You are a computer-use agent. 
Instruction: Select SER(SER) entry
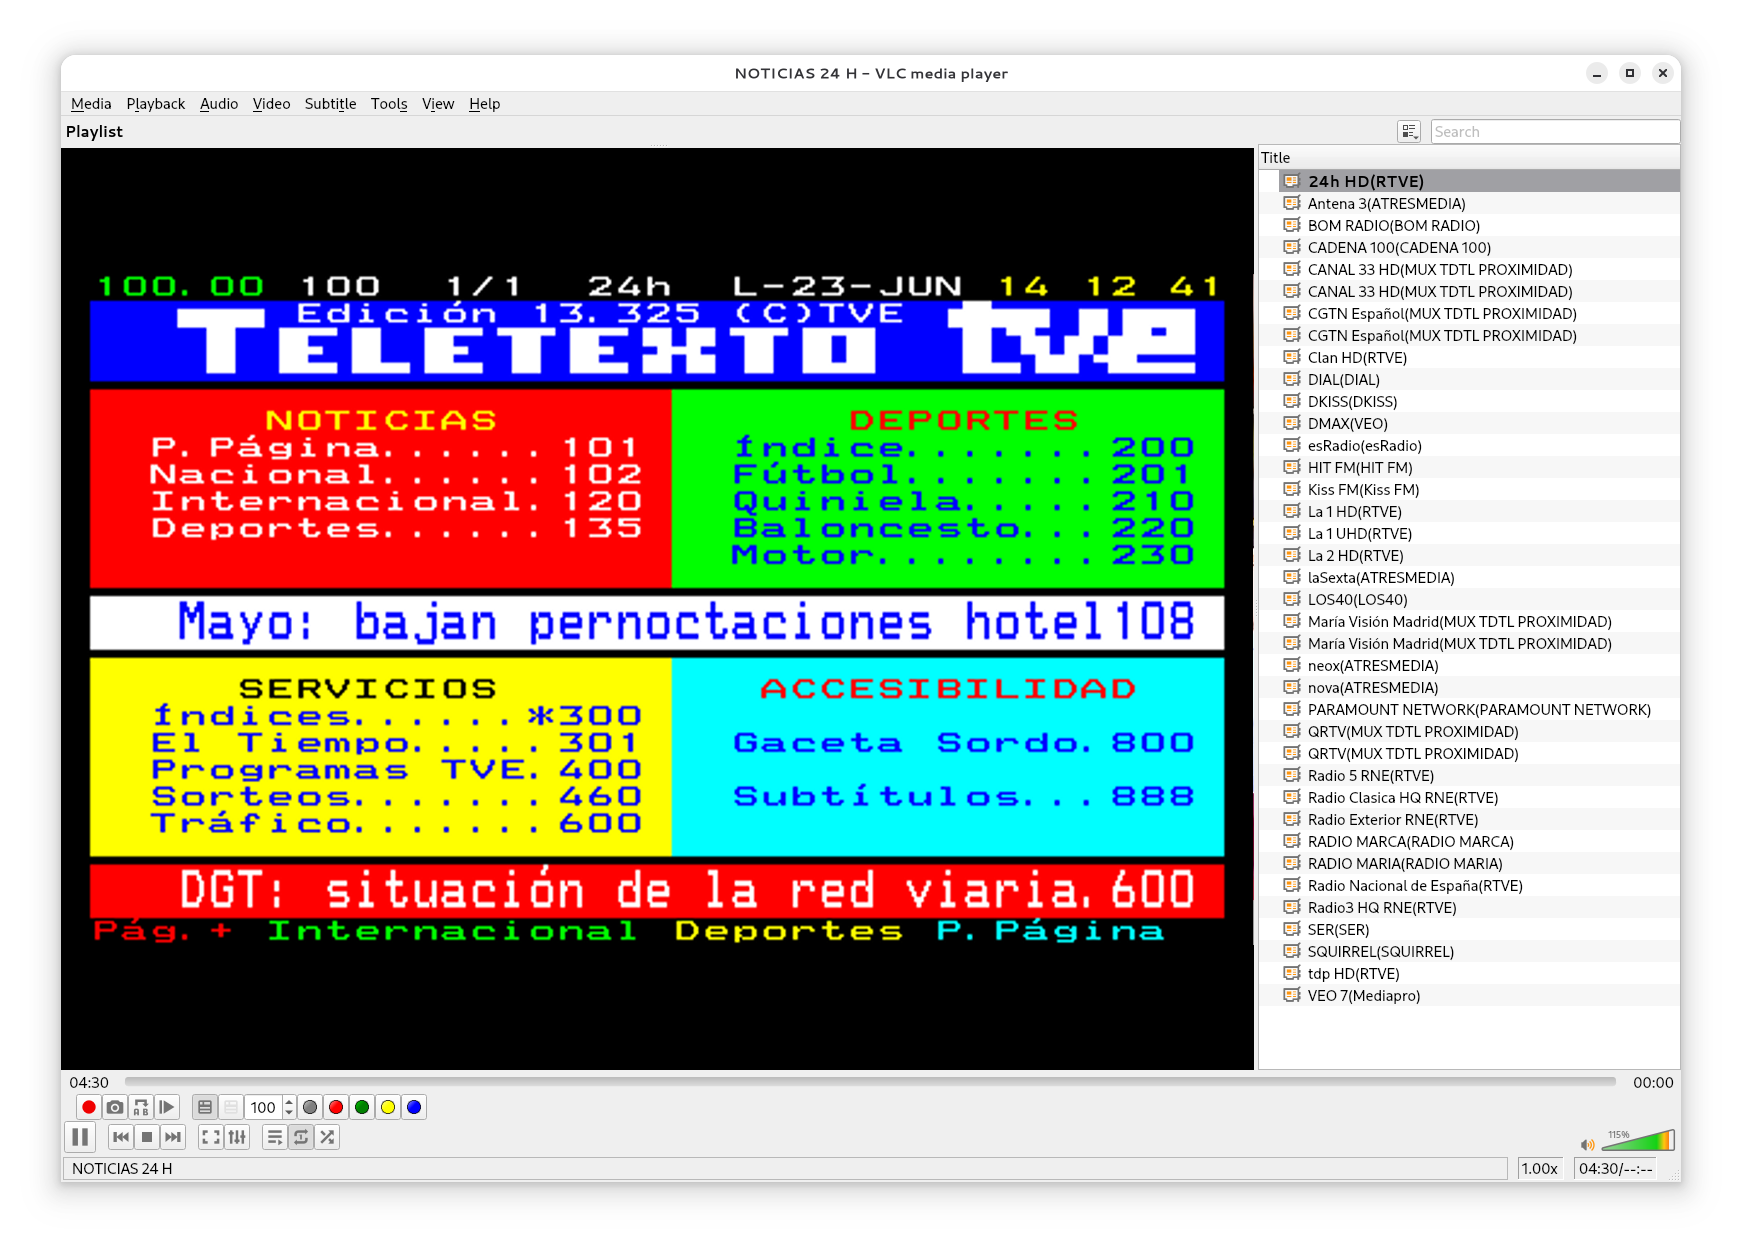pyautogui.click(x=1480, y=929)
